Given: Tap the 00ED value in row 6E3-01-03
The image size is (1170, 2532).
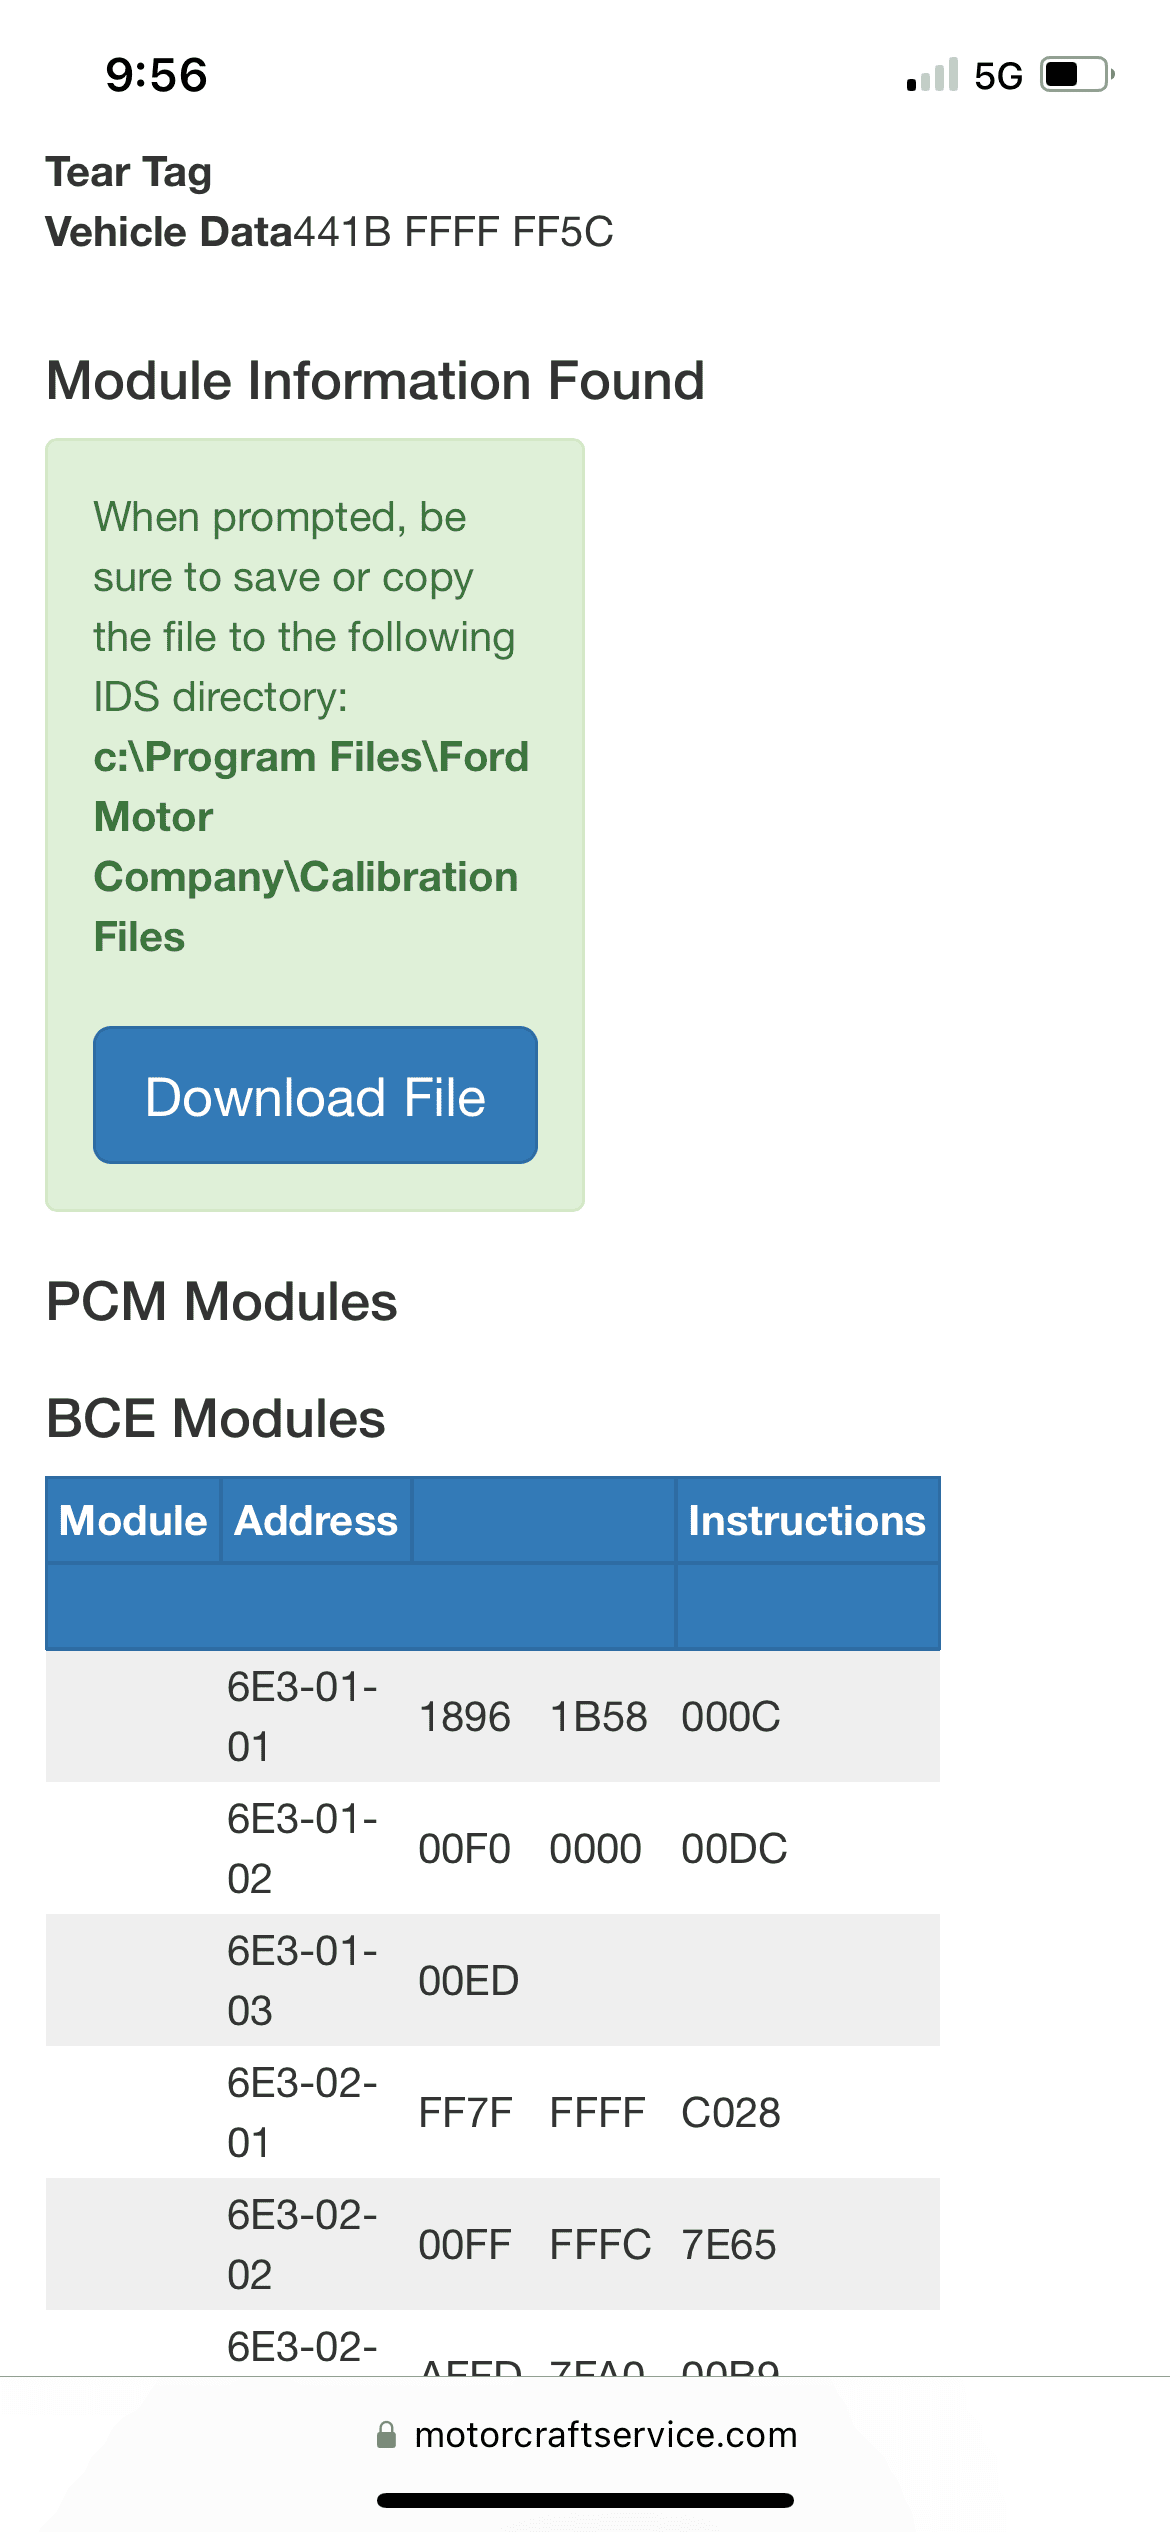Looking at the screenshot, I should [x=468, y=1980].
